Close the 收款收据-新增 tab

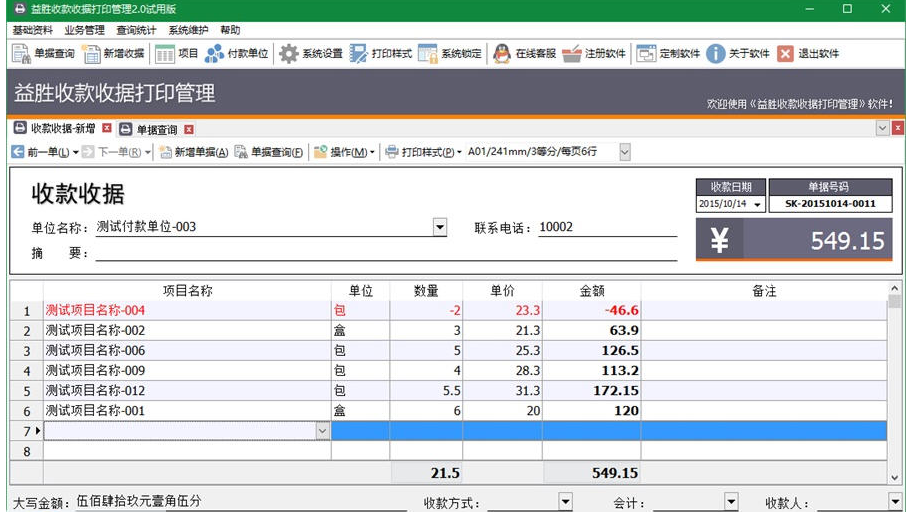click(106, 129)
